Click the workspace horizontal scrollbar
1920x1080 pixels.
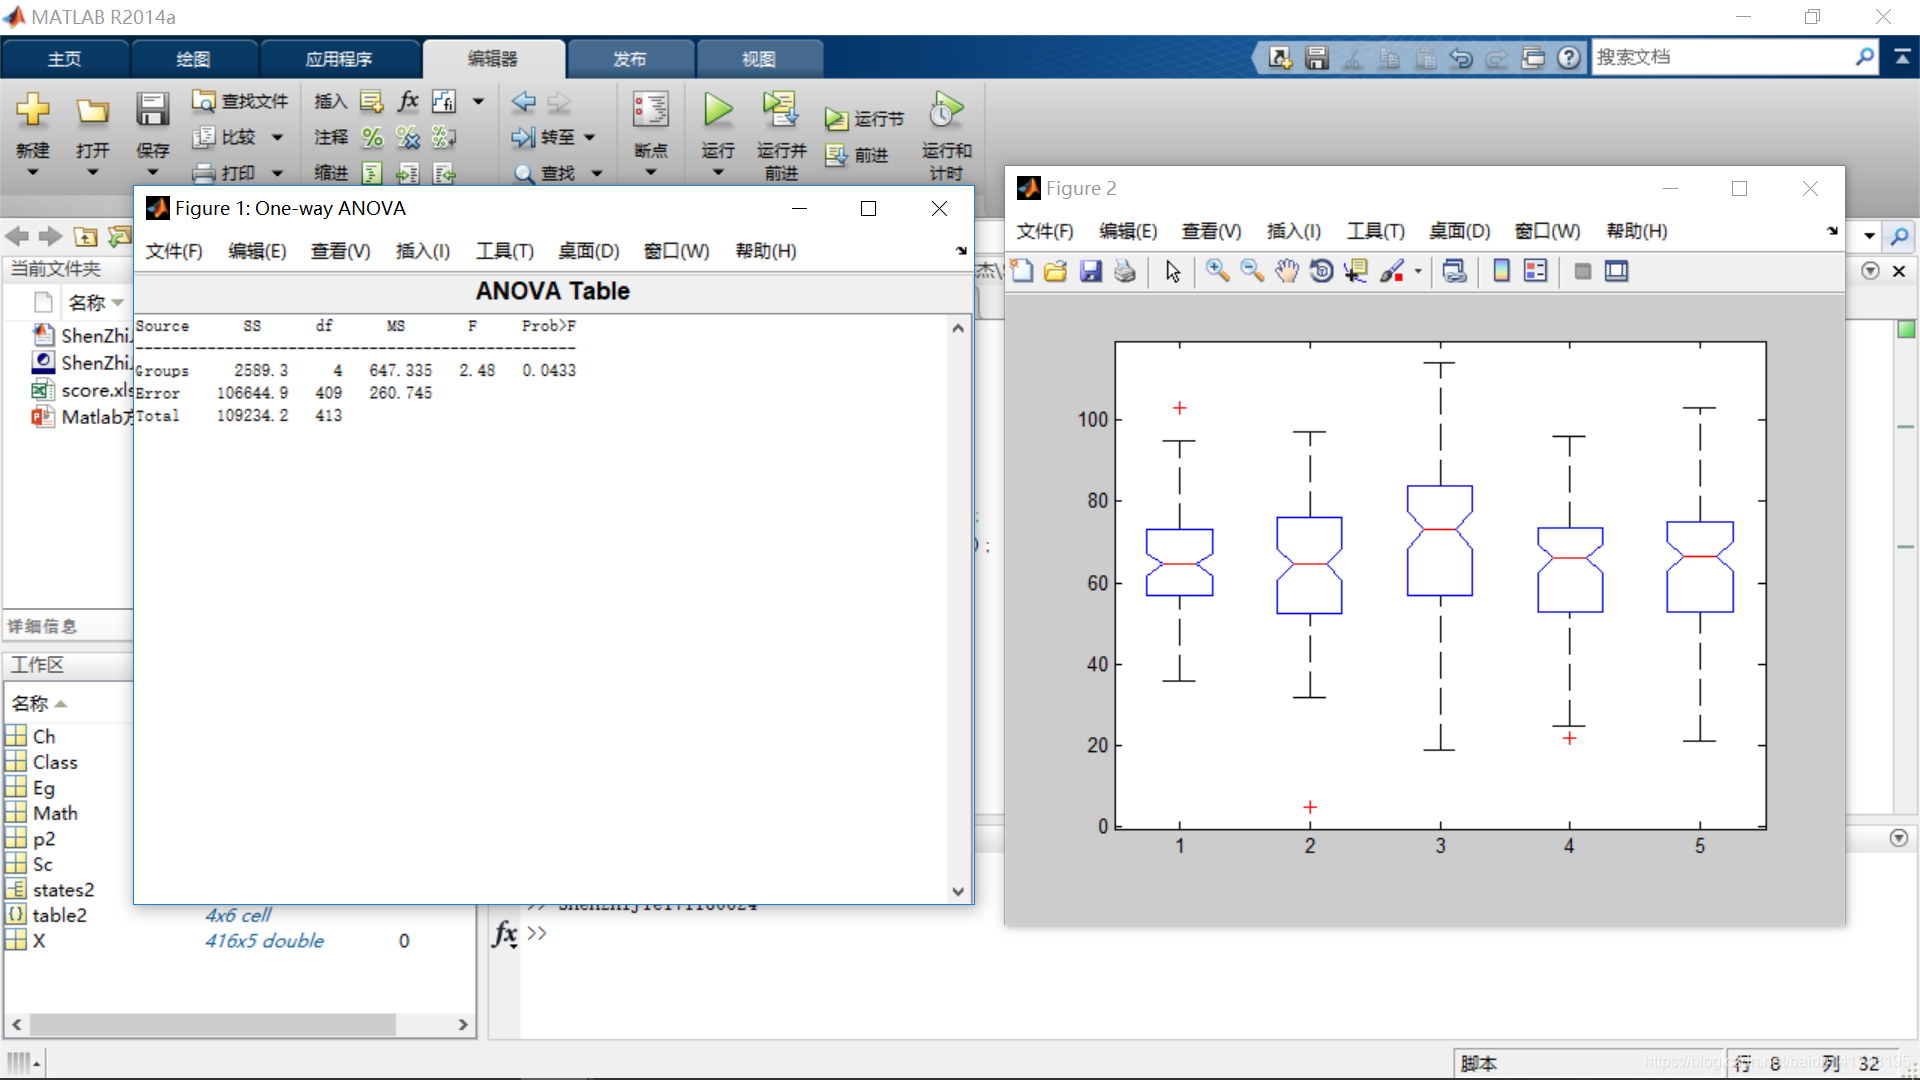click(212, 1024)
